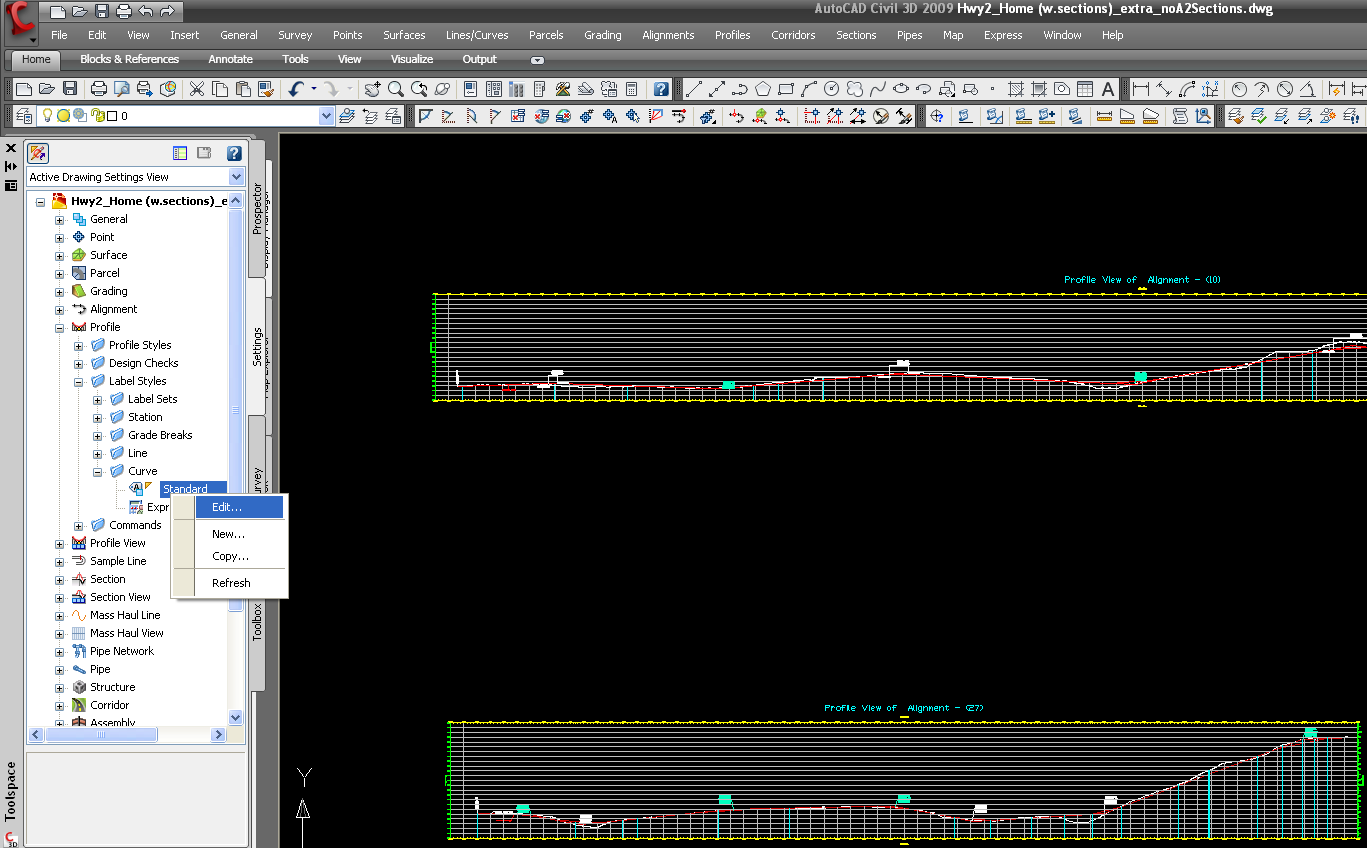
Task: Toggle layer 0 lock padlock icon
Action: [98, 116]
